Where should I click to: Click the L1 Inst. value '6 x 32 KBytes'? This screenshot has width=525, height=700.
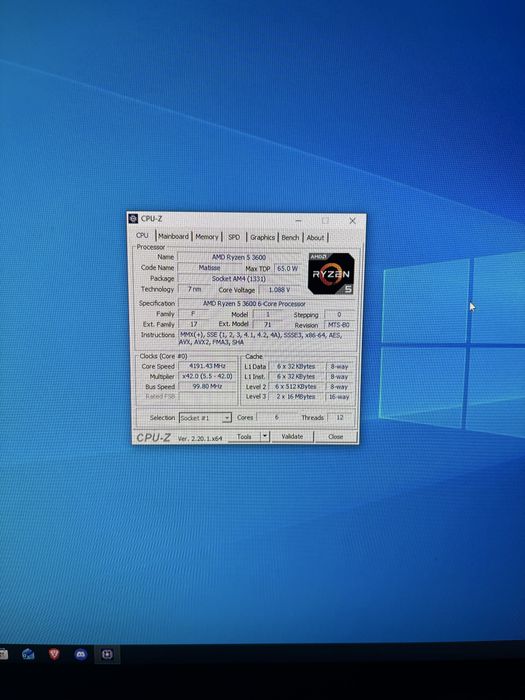coord(296,376)
